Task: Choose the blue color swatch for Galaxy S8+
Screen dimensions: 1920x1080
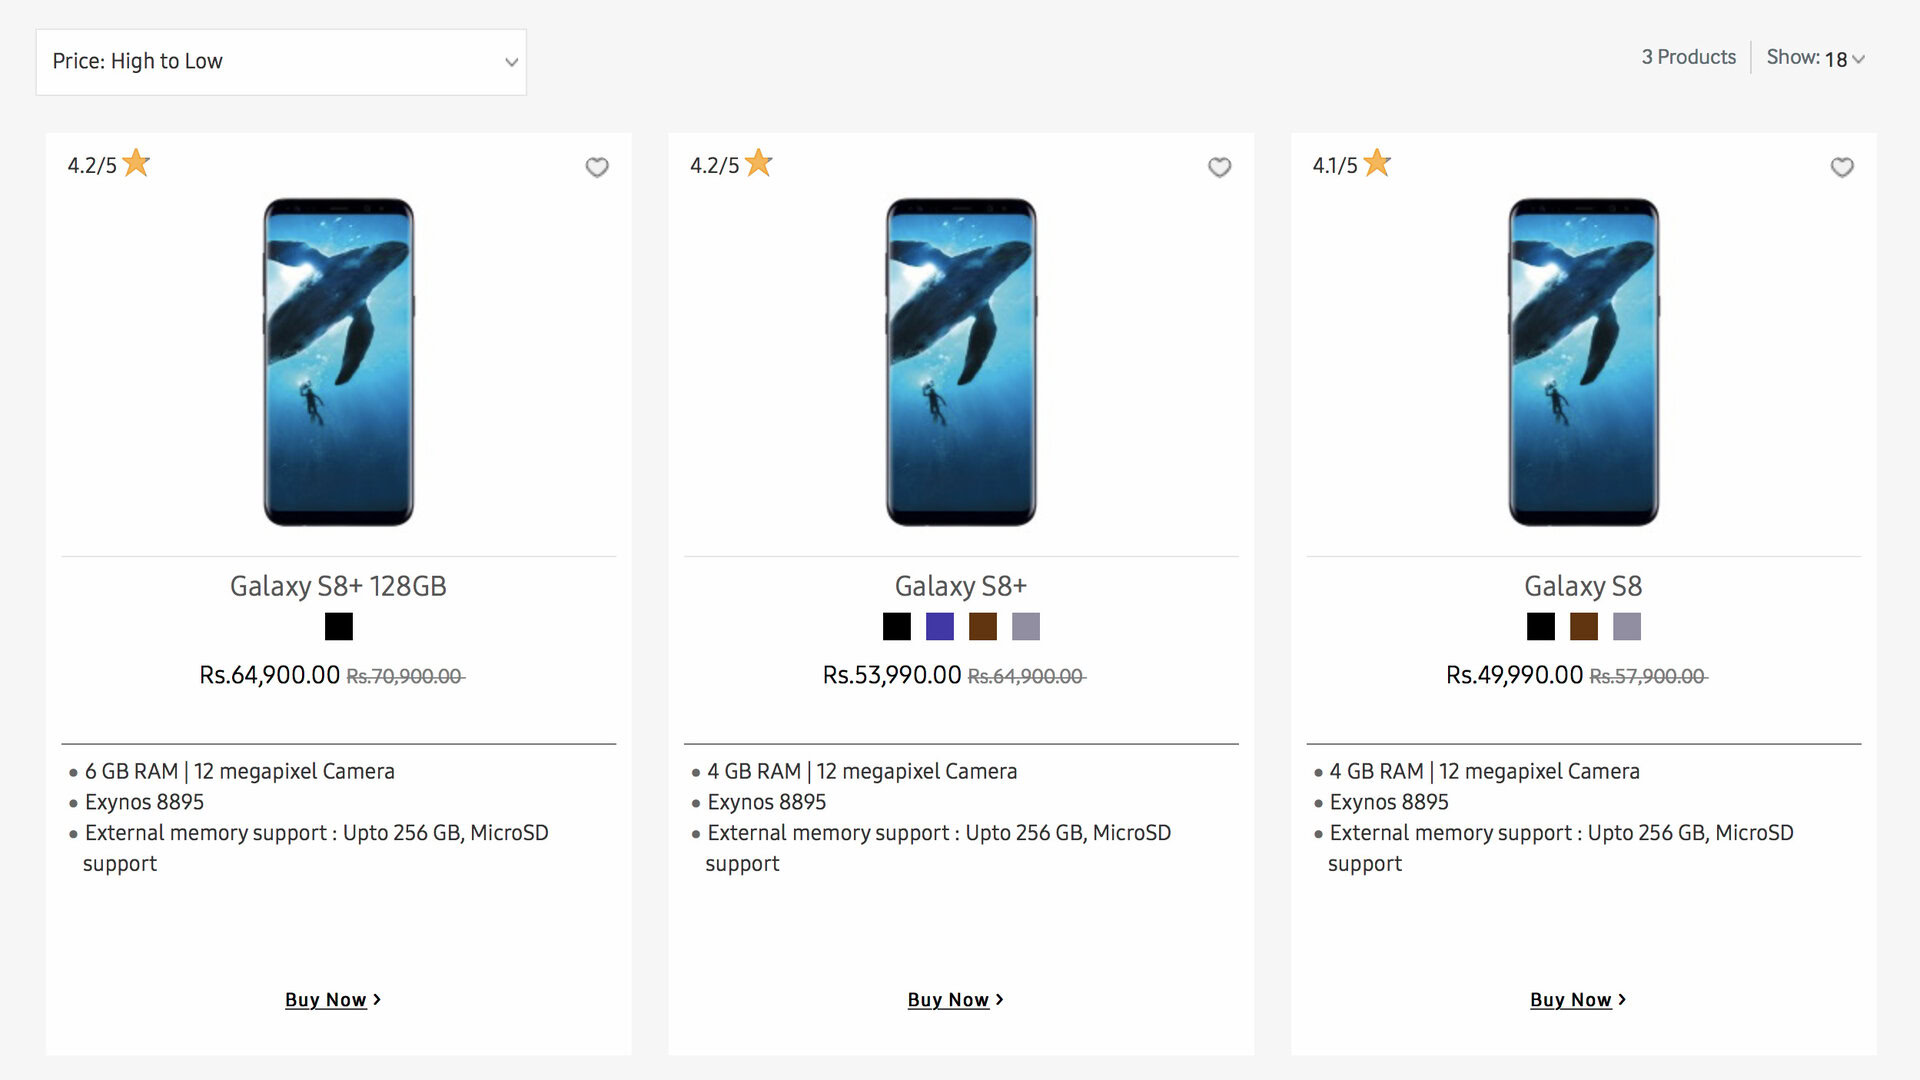Action: point(940,627)
